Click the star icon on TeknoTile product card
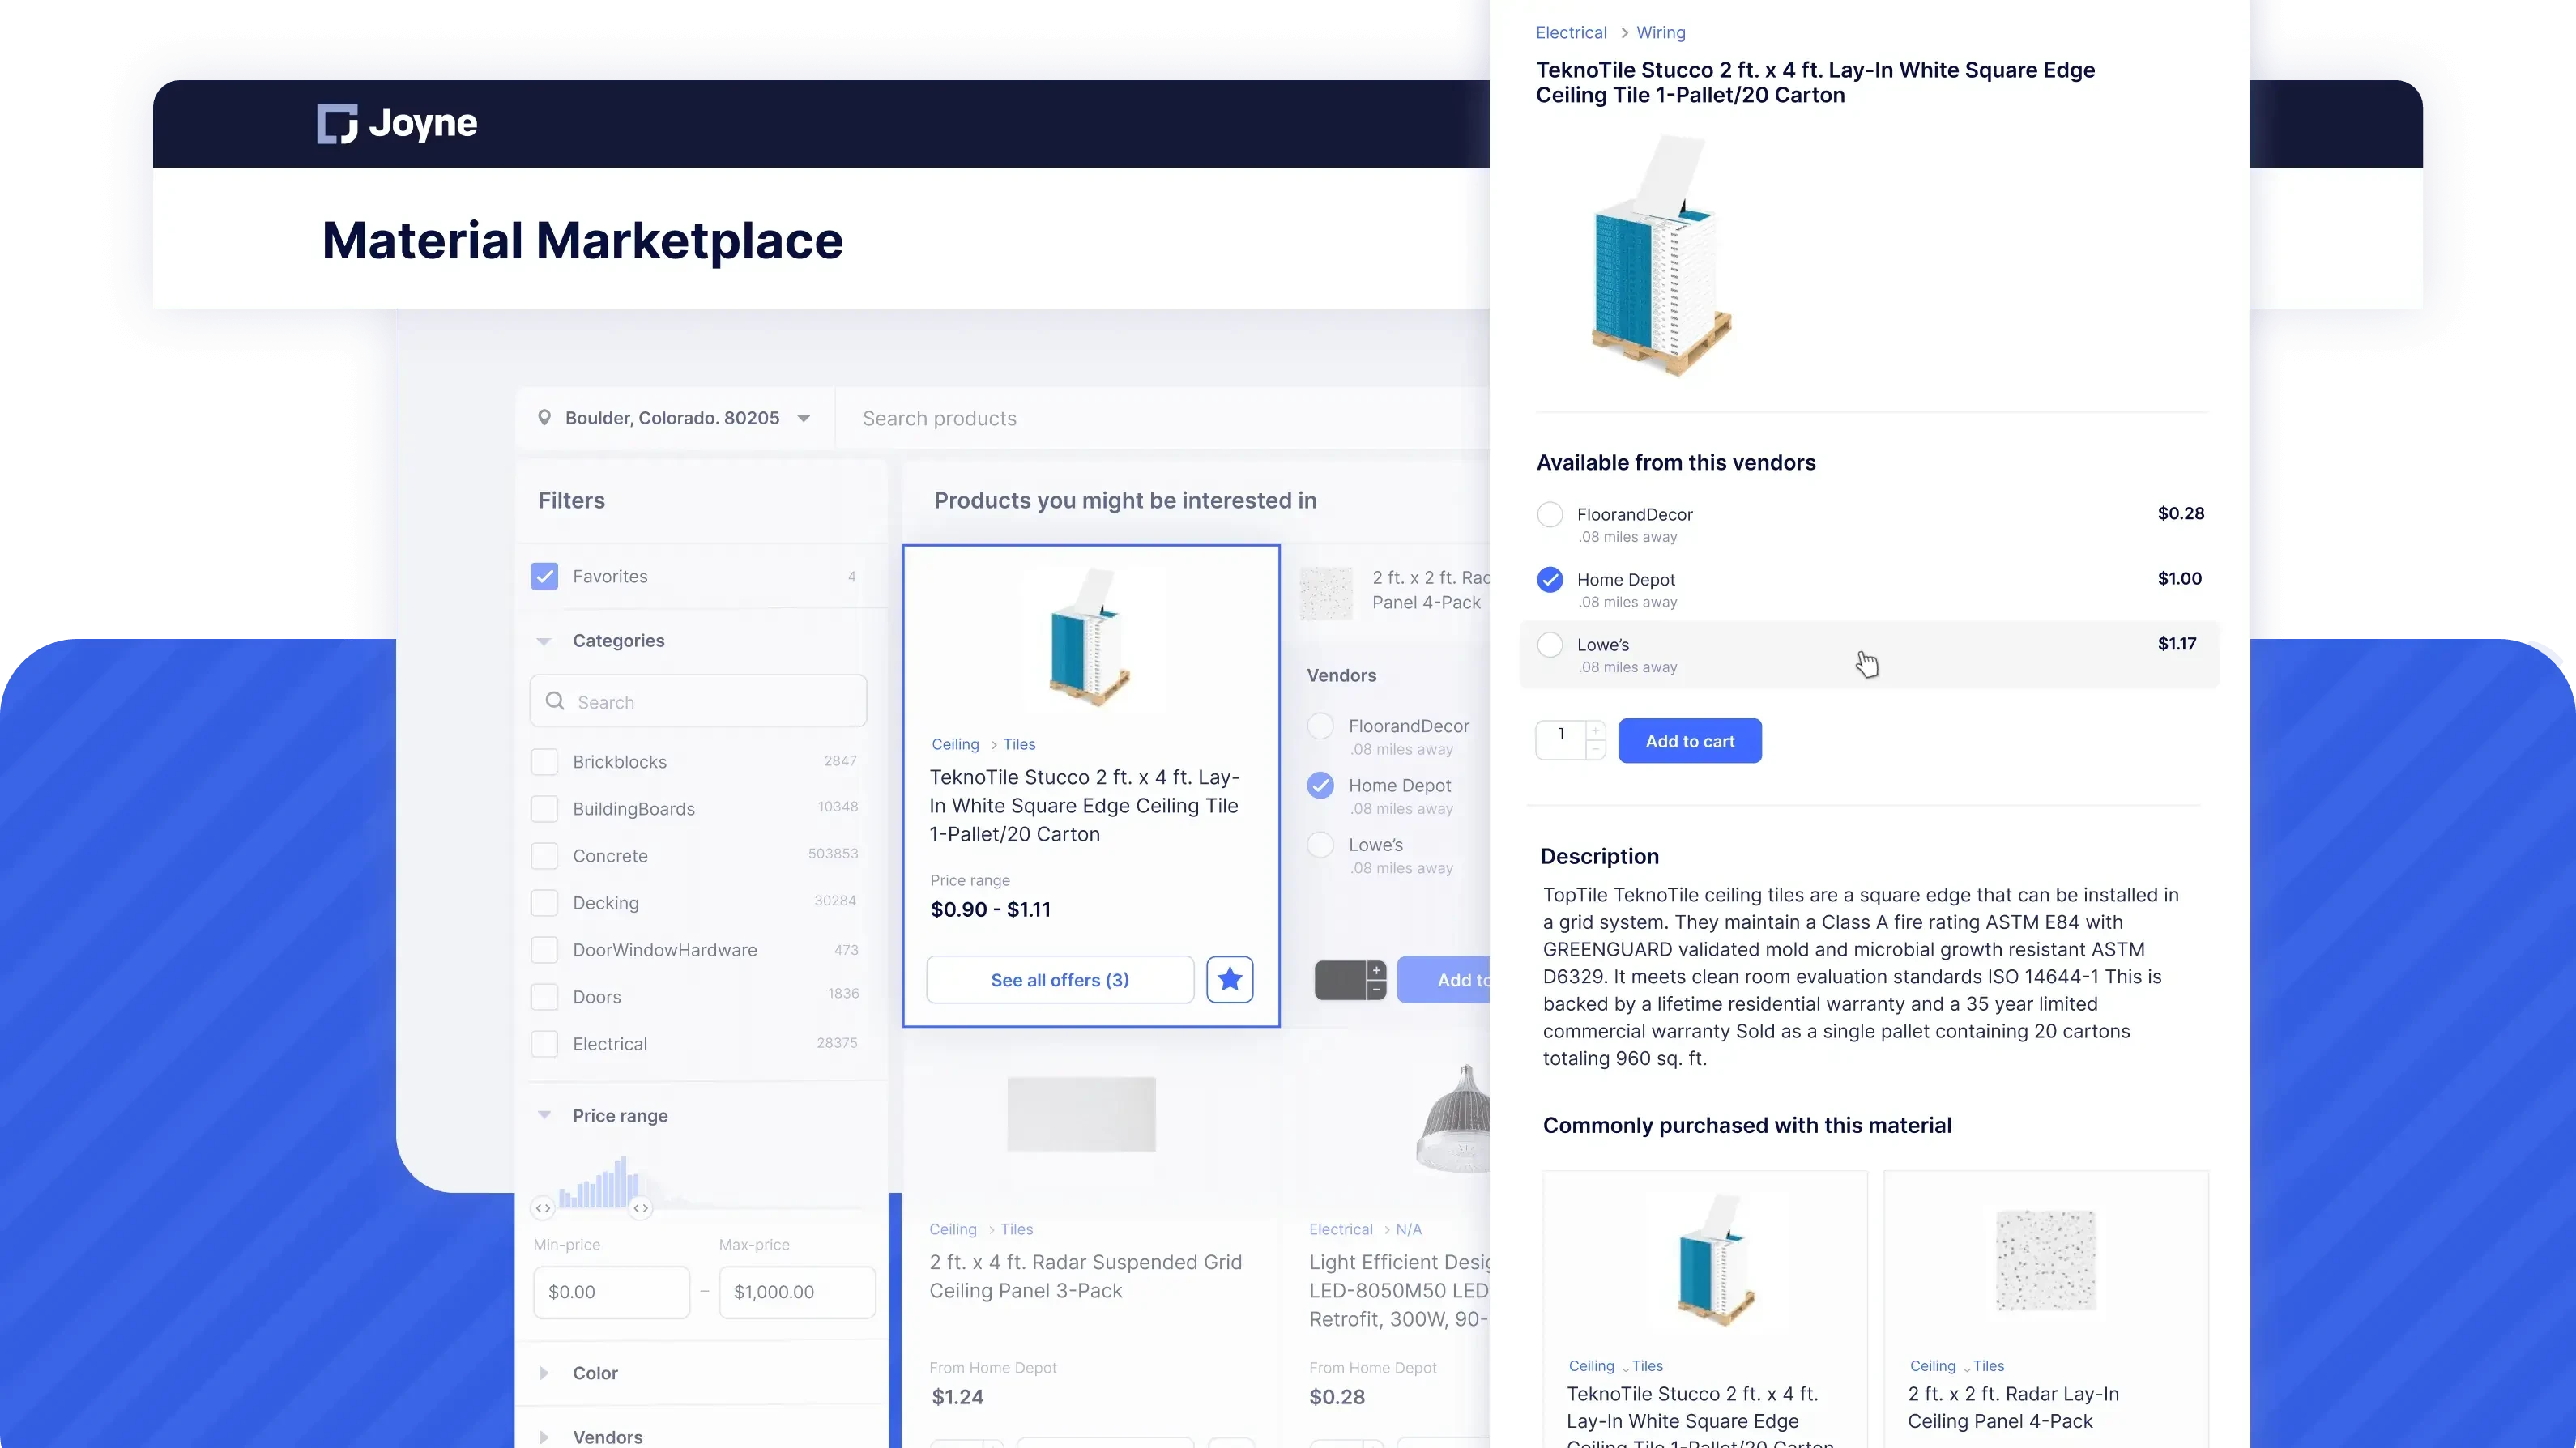The image size is (2576, 1448). pos(1230,979)
